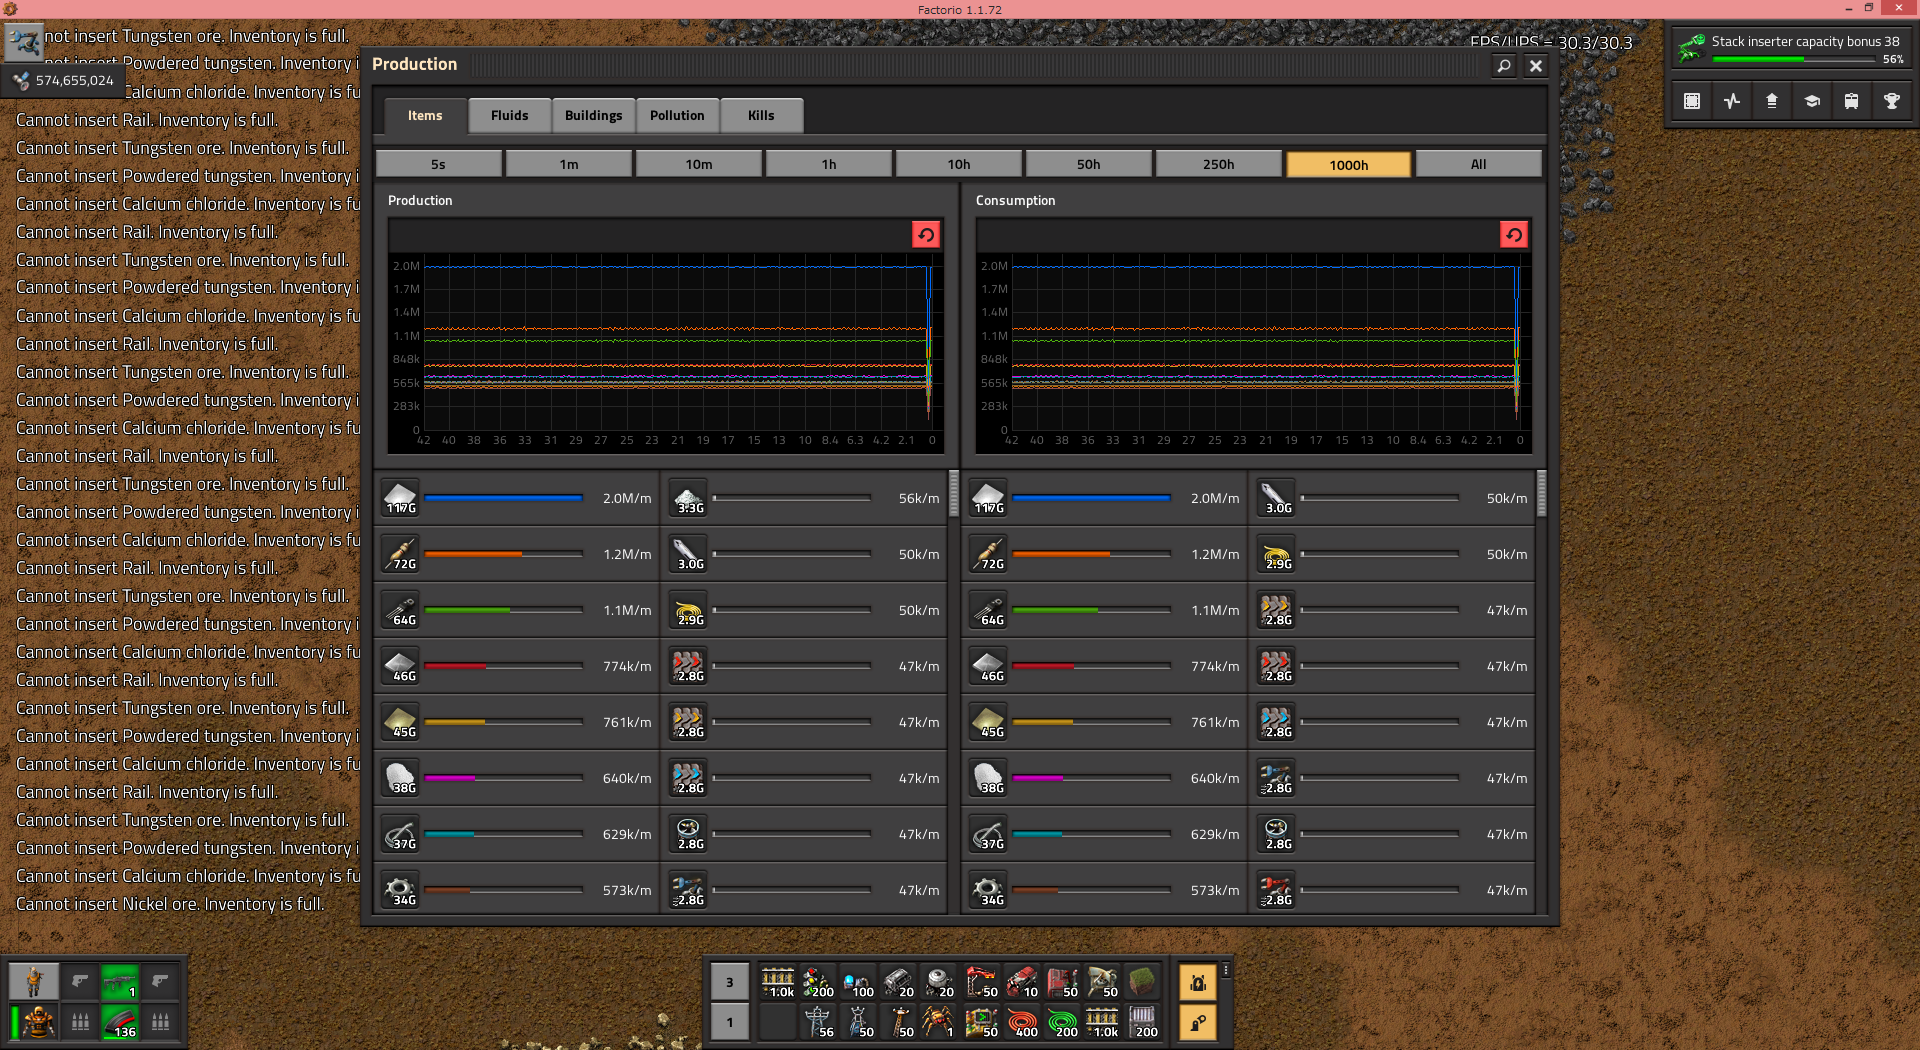
Task: Open the blueprint library shortcut icon
Action: 1692,101
